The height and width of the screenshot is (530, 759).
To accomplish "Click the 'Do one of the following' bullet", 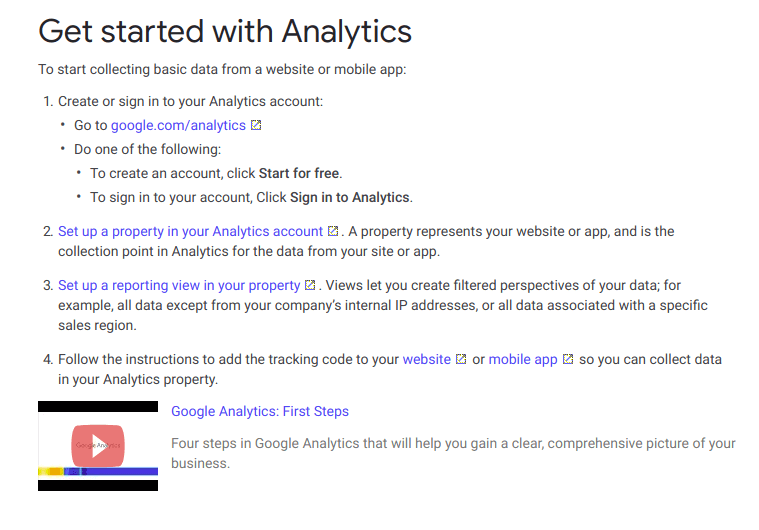I will (x=147, y=150).
